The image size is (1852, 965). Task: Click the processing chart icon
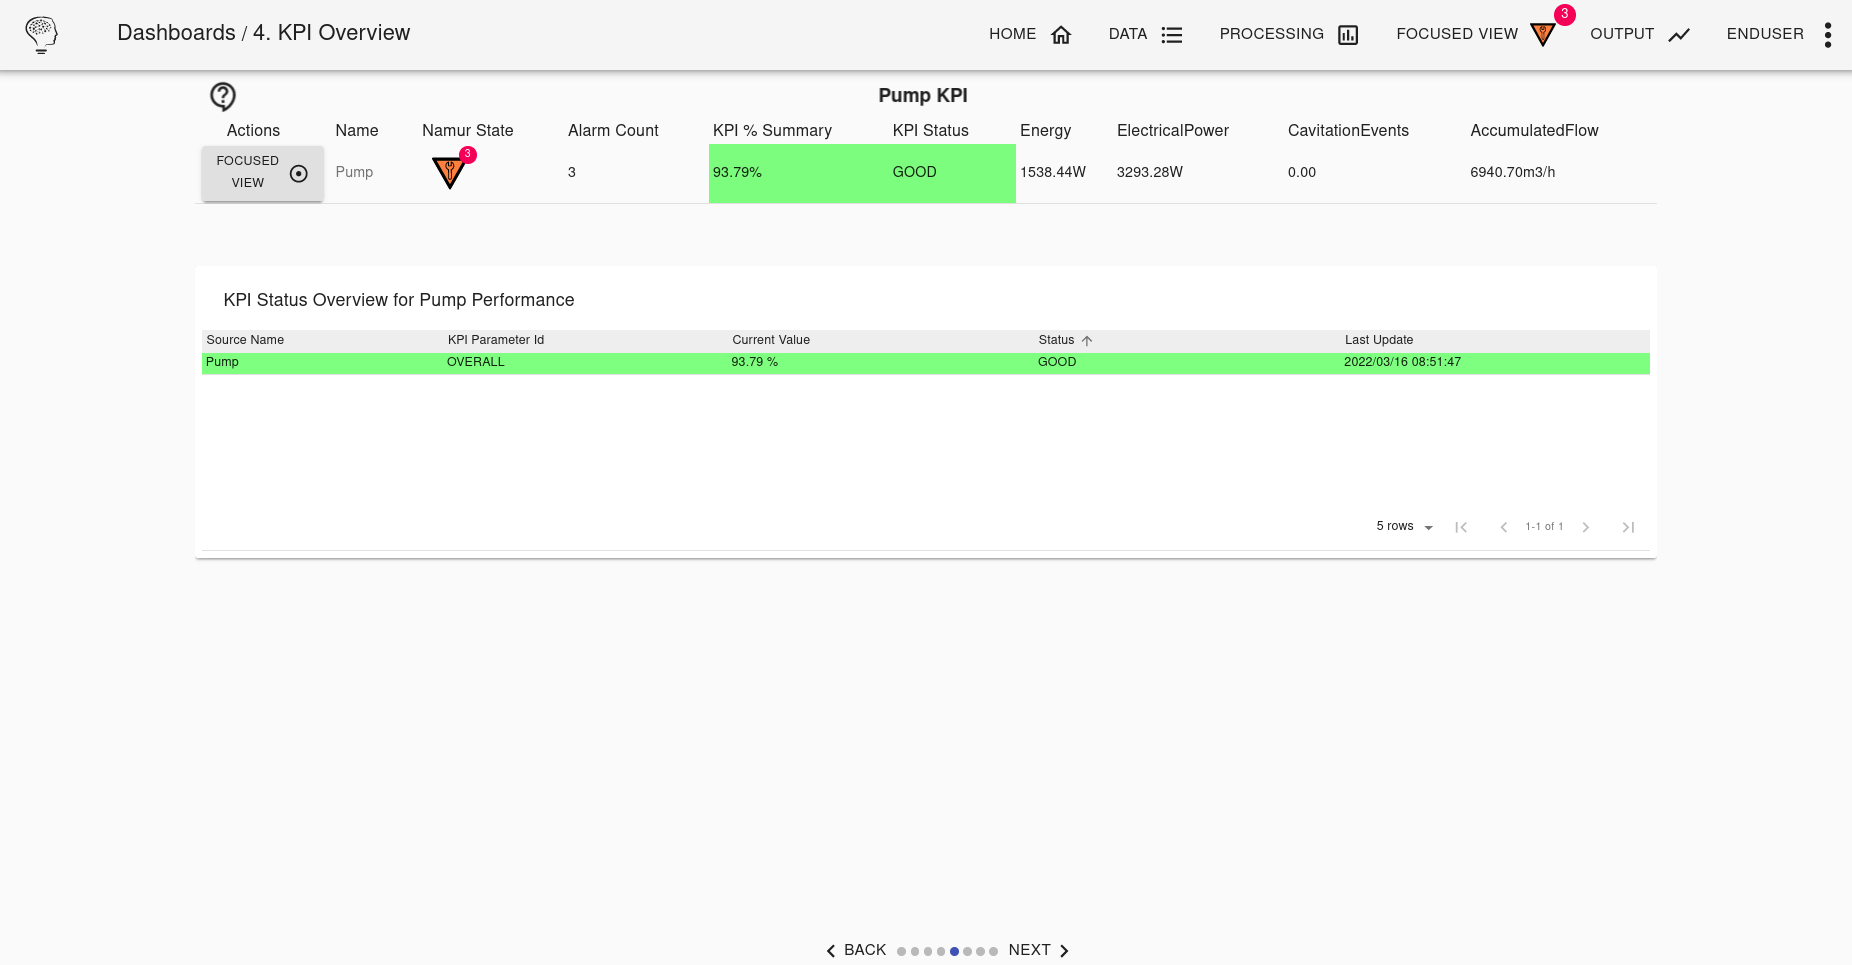tap(1348, 35)
